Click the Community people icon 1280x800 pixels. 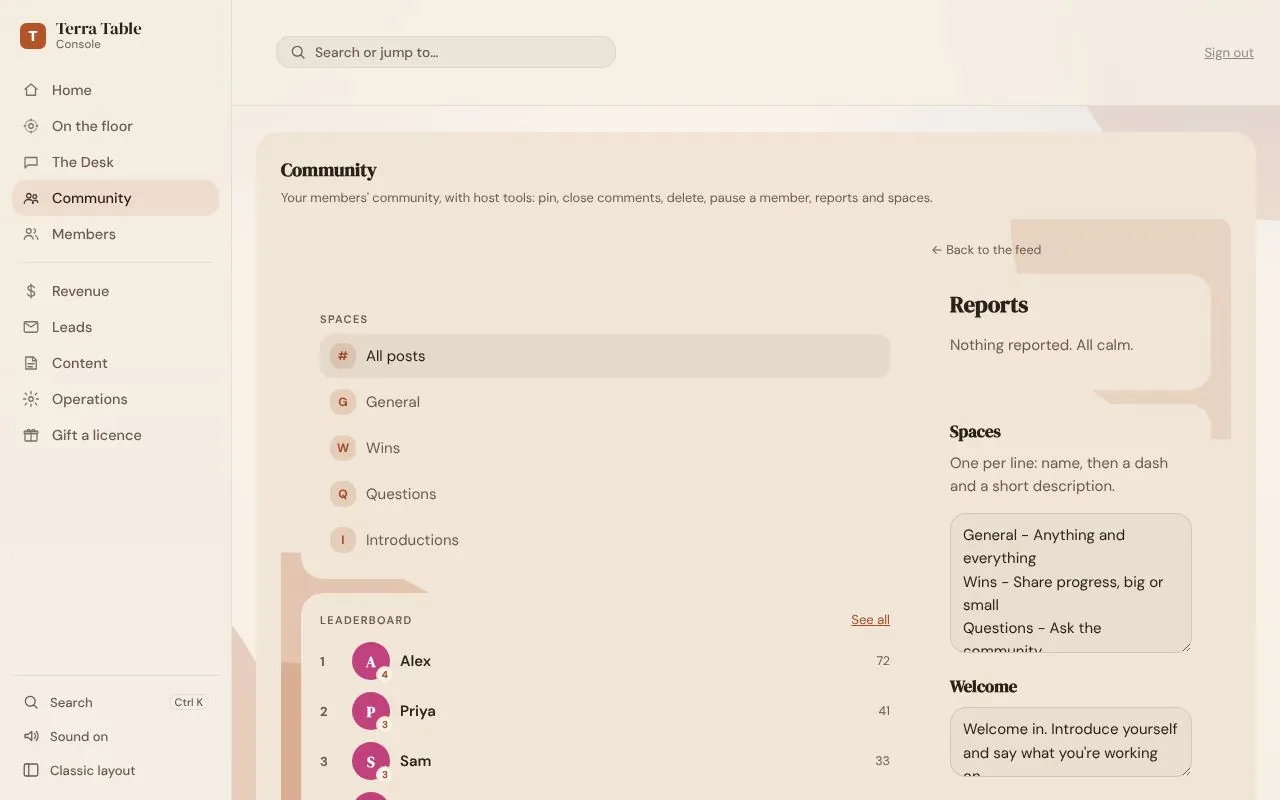pyautogui.click(x=31, y=198)
